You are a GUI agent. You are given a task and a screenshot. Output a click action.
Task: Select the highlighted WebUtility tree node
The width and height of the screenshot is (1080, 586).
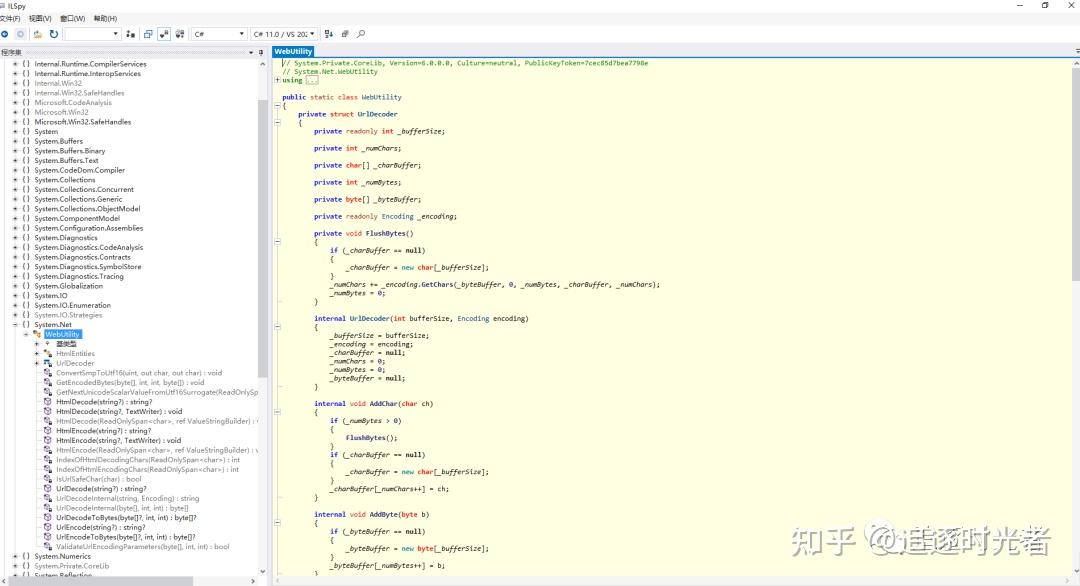coord(63,334)
